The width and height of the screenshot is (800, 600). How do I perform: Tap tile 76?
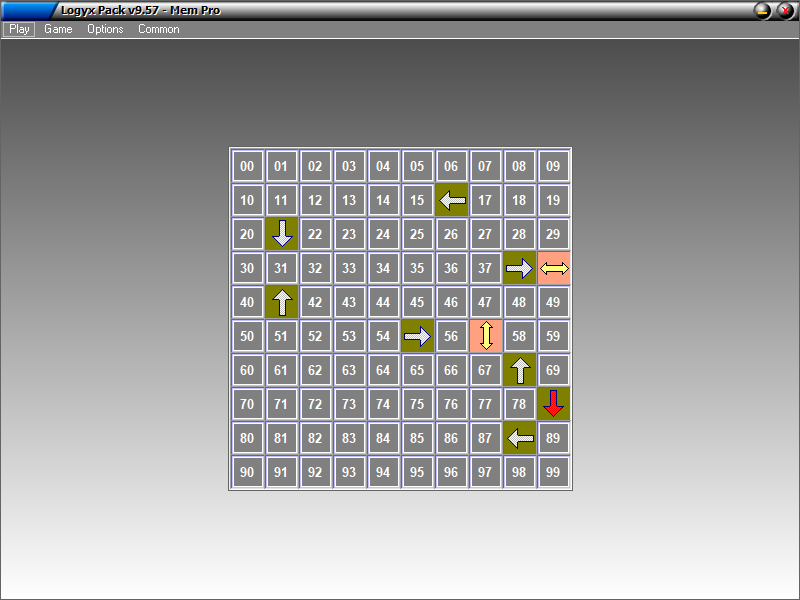click(452, 404)
